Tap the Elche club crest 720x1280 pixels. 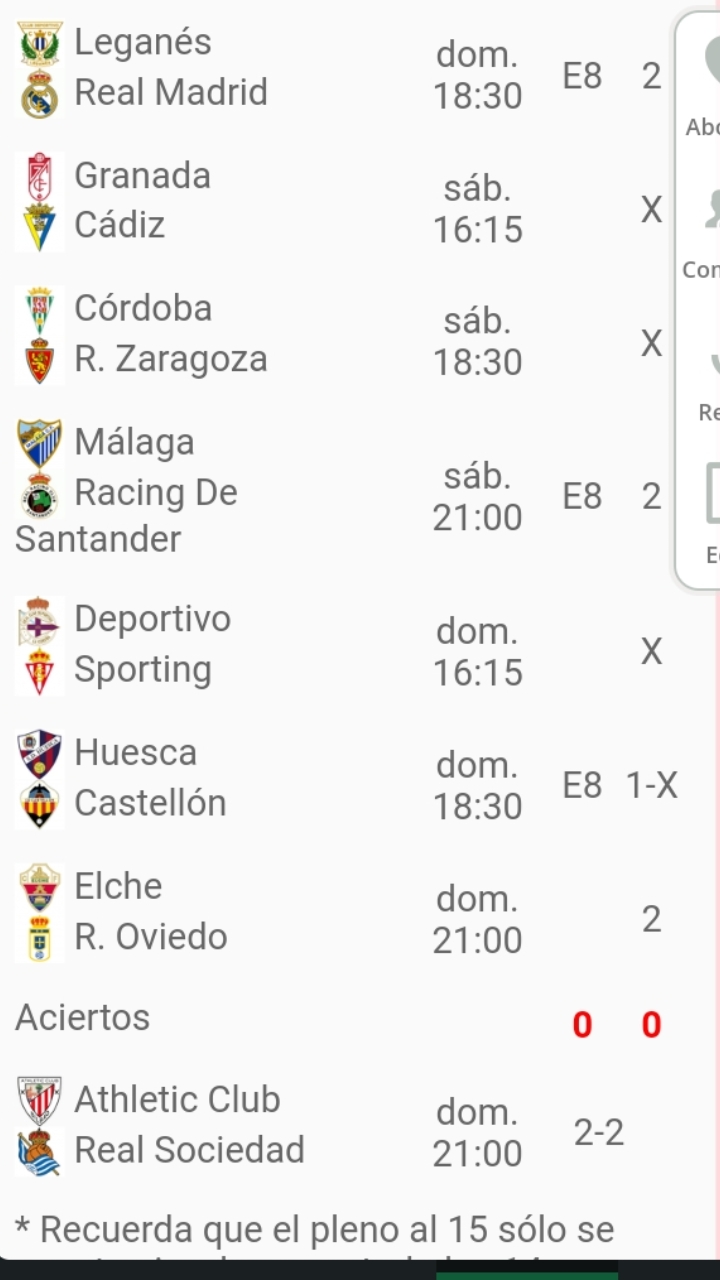click(x=40, y=888)
